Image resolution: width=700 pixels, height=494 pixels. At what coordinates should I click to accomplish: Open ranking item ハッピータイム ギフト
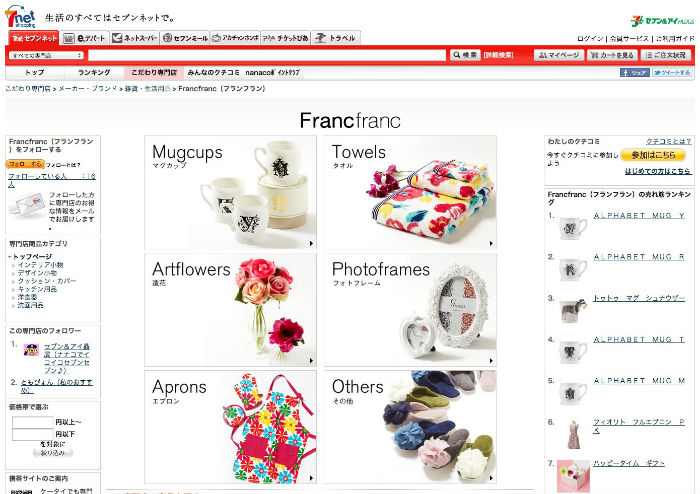click(629, 463)
